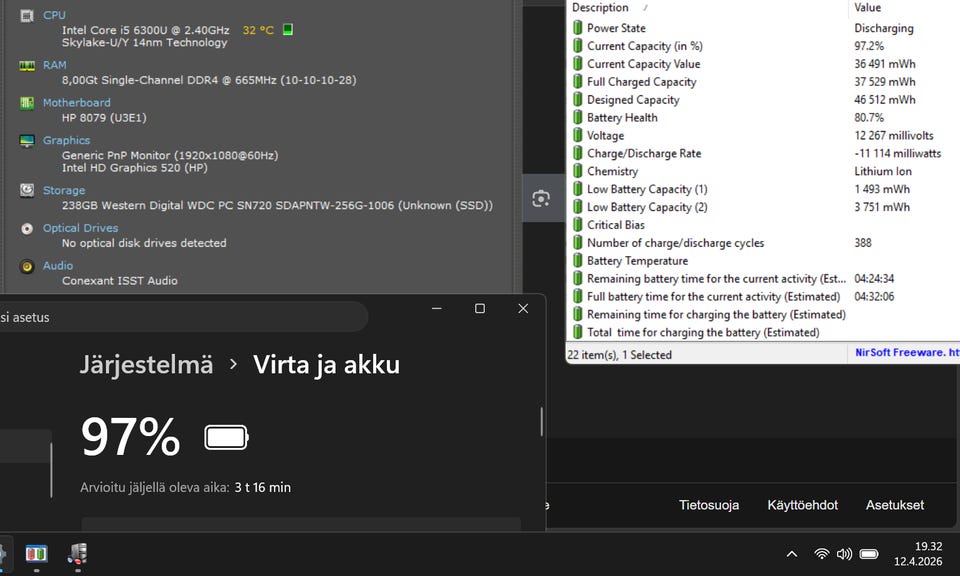Click the 388 cycles value cell

point(863,242)
